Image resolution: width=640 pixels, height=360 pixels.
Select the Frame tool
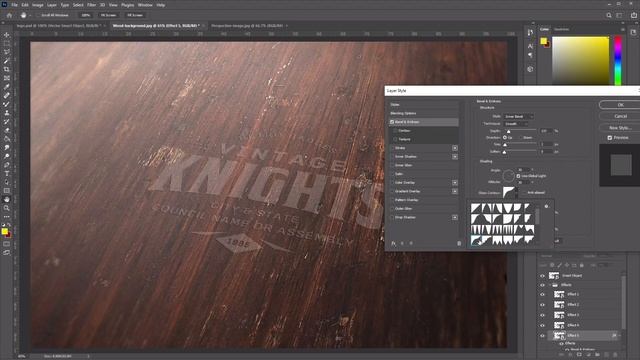(7, 78)
